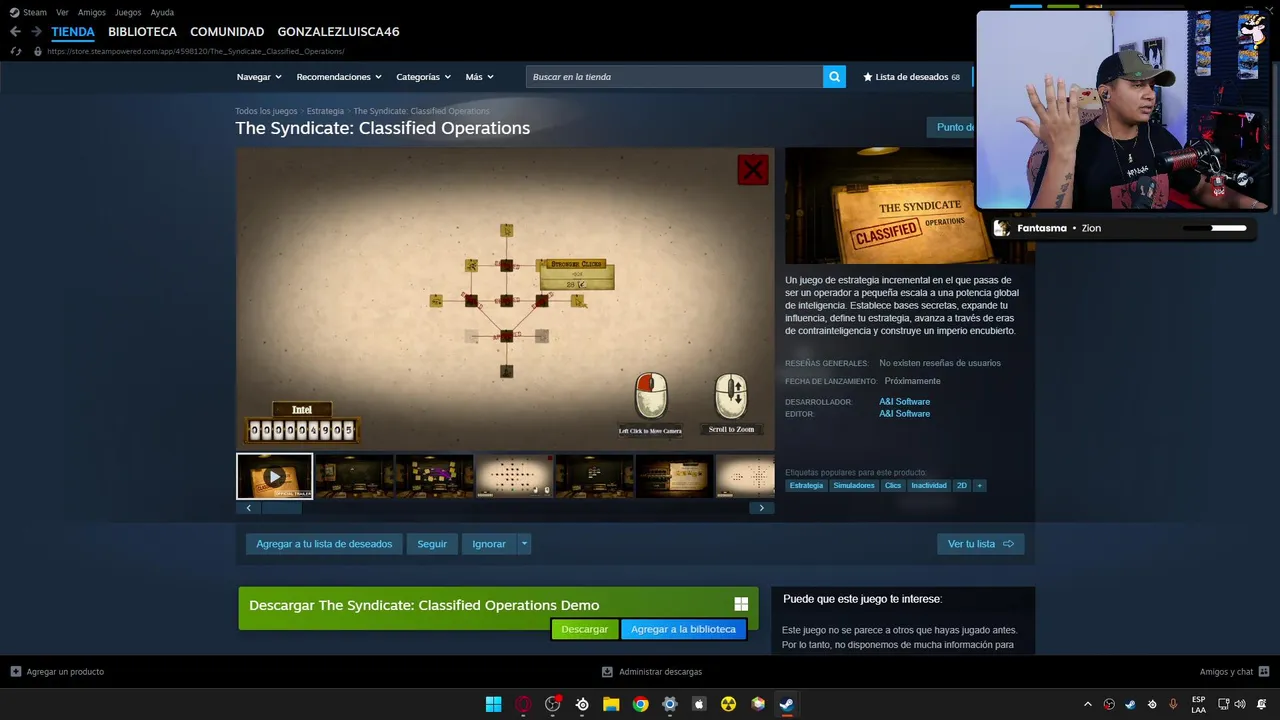The image size is (1280, 720).
Task: Open Google Chrome from the taskbar
Action: (x=640, y=704)
